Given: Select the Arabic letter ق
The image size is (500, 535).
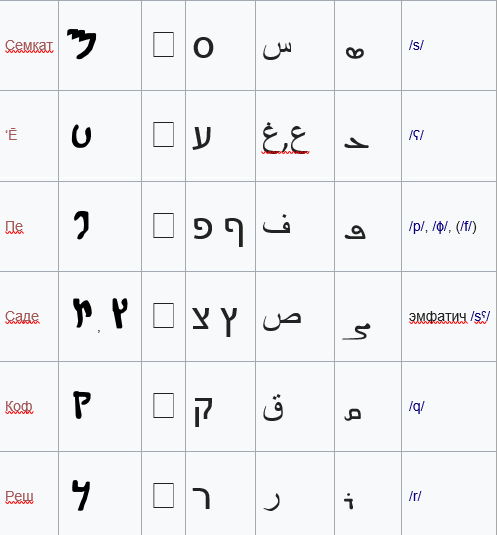Looking at the screenshot, I should 273,407.
